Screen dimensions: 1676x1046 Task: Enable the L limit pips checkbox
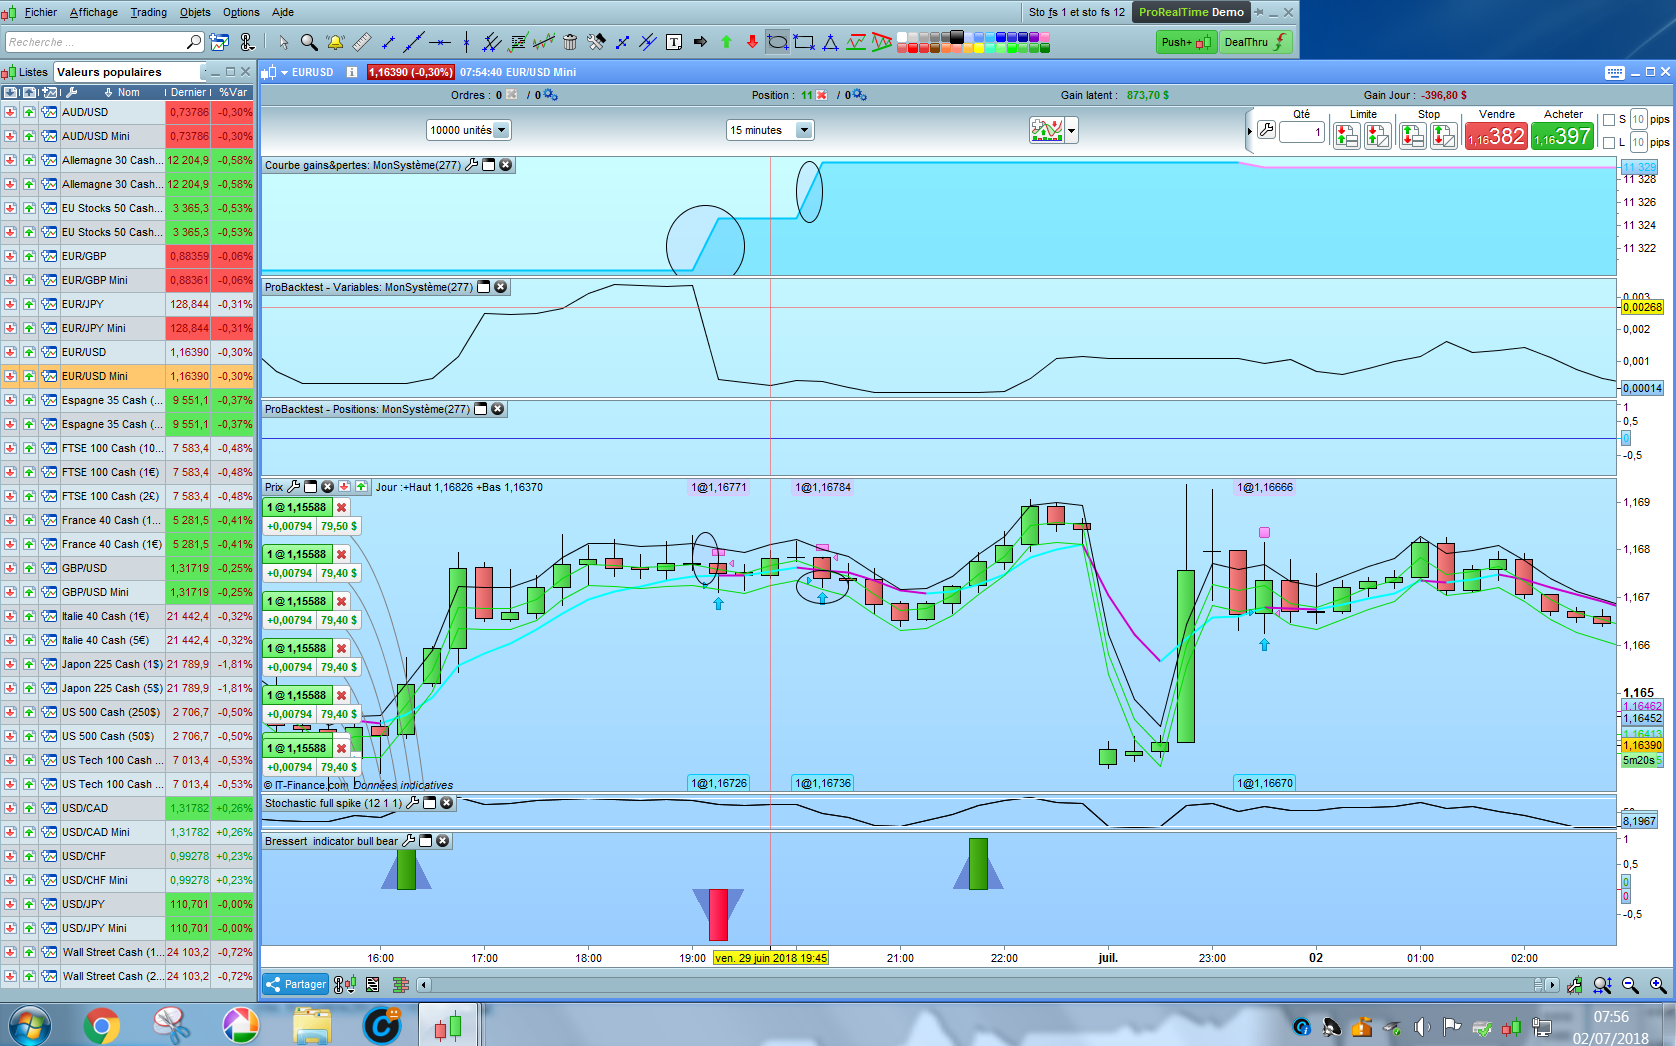(x=1609, y=143)
